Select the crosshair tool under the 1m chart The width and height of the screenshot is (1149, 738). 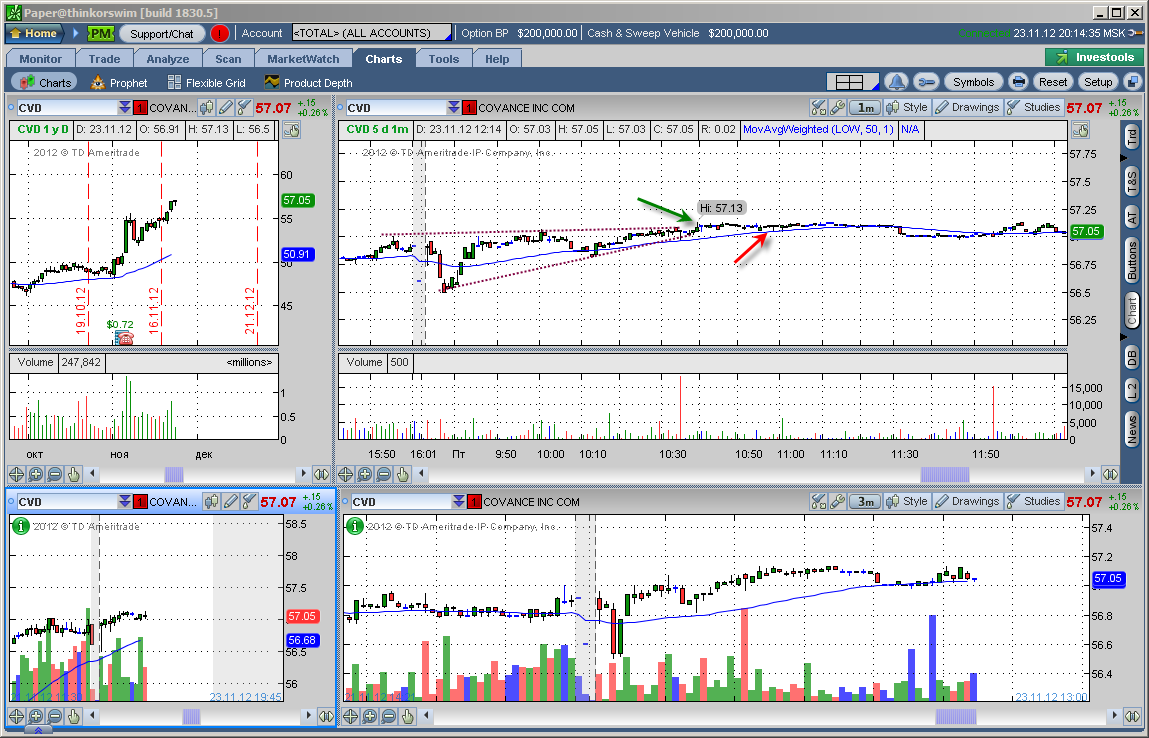click(x=345, y=474)
